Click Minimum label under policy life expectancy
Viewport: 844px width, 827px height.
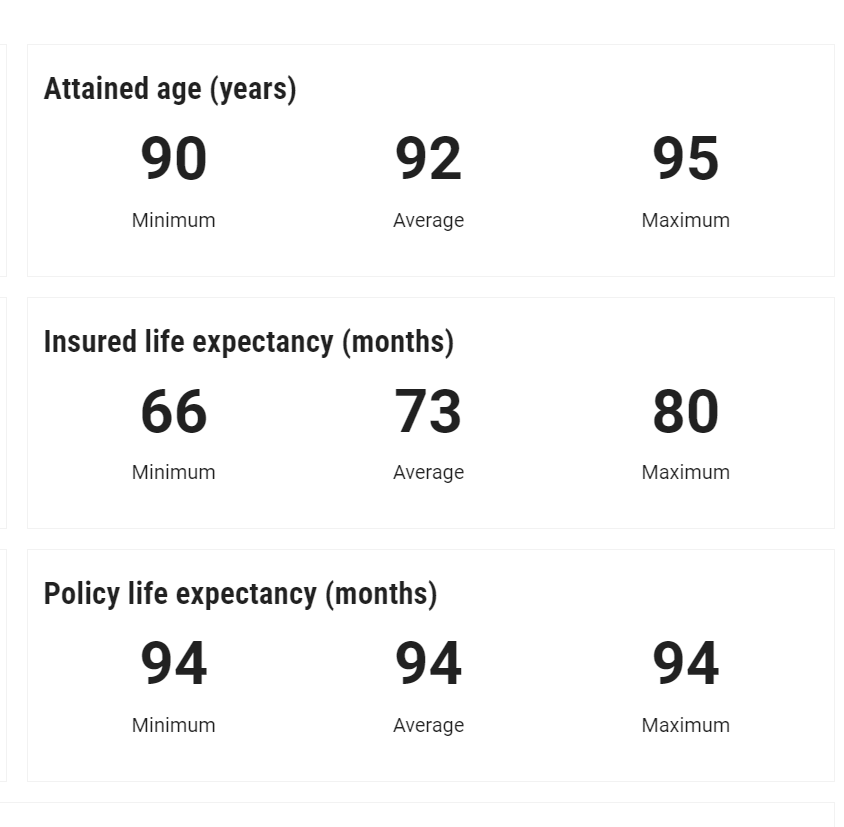click(174, 725)
